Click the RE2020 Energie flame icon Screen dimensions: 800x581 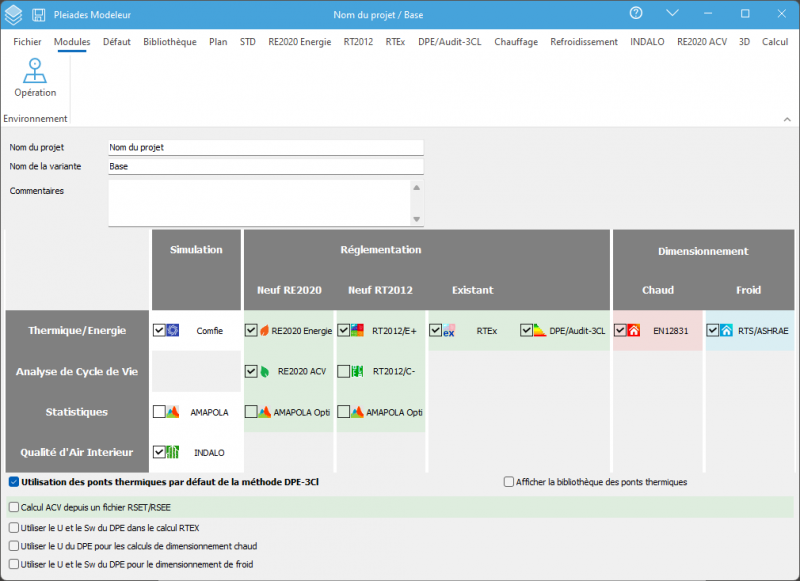pos(264,331)
